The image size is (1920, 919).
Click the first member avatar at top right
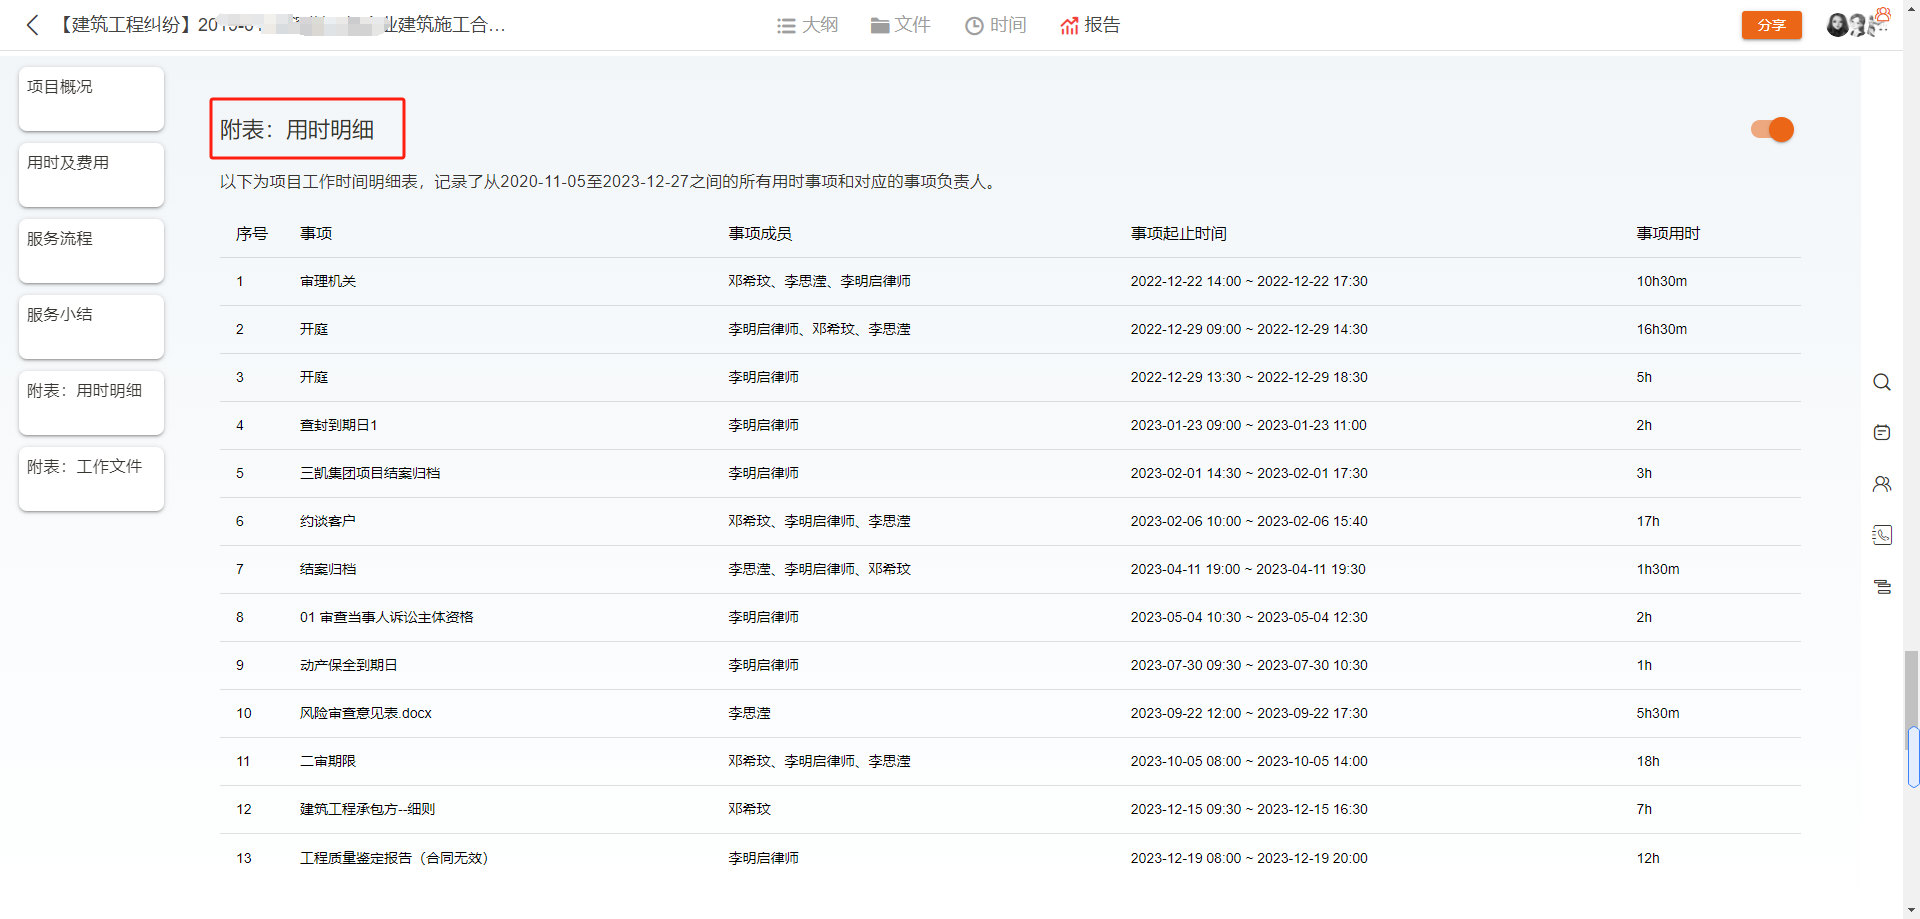point(1837,25)
